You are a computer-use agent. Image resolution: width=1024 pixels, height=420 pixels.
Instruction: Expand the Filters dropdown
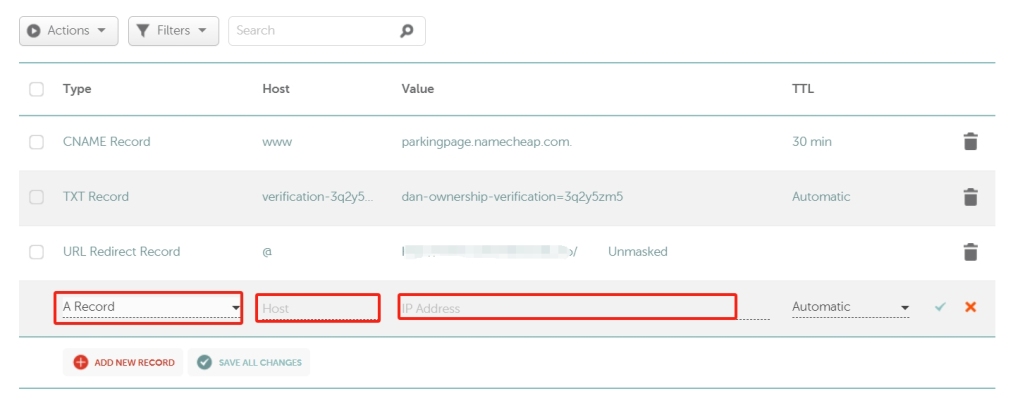click(x=173, y=31)
